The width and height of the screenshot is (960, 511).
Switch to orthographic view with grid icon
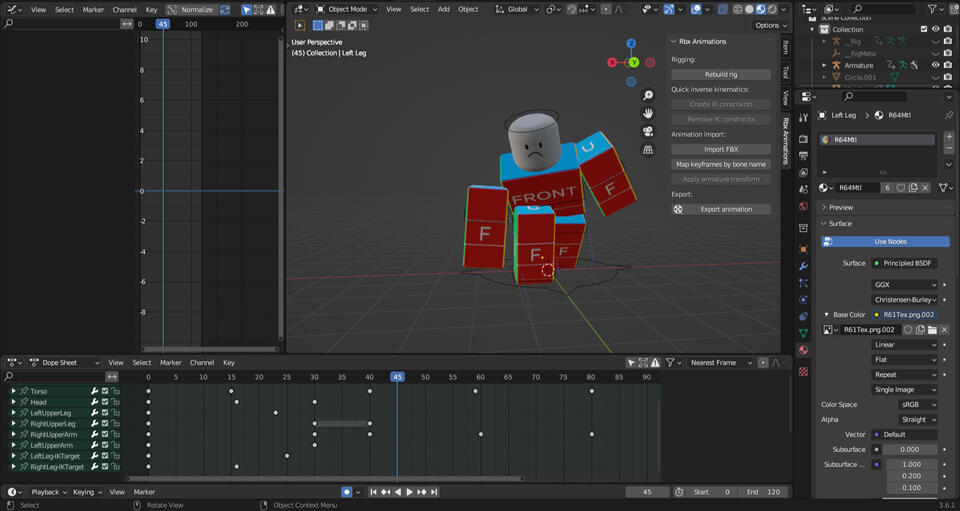pos(648,150)
